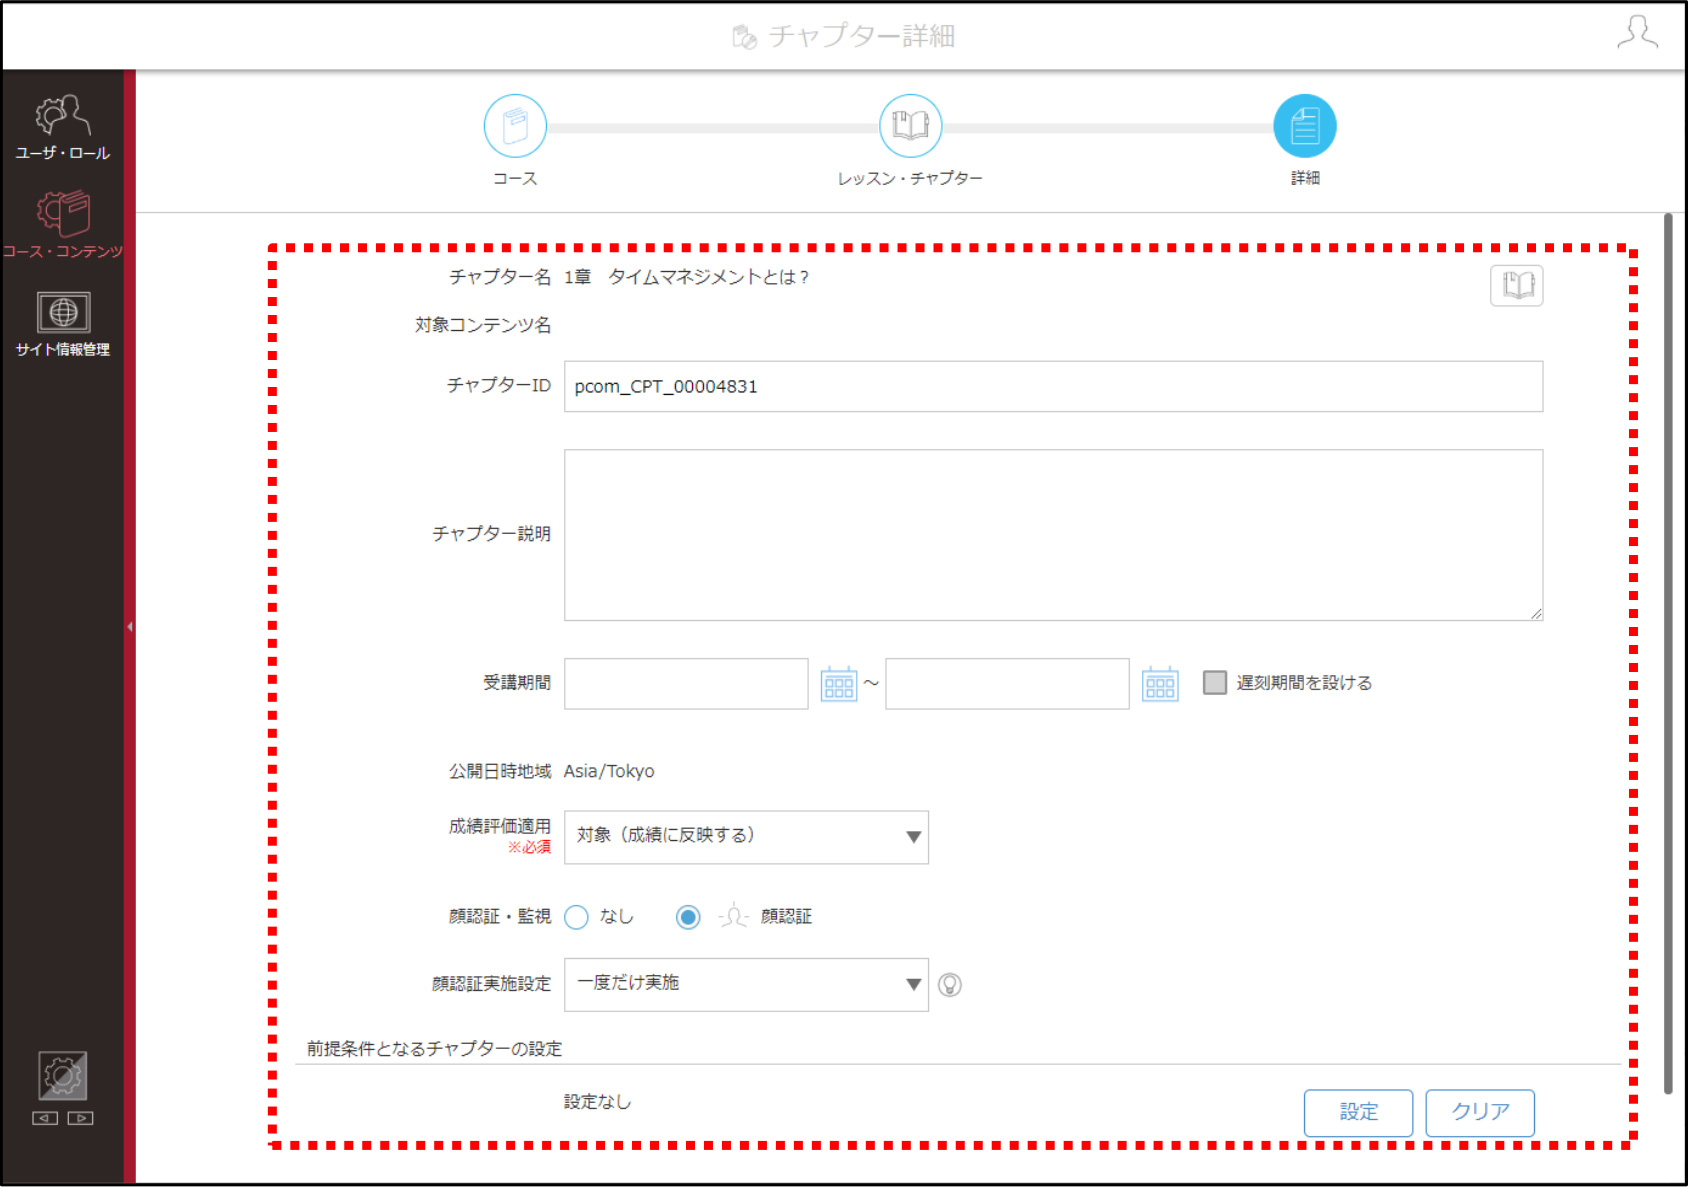The width and height of the screenshot is (1688, 1187).
Task: Go to the コース step icon
Action: (x=515, y=126)
